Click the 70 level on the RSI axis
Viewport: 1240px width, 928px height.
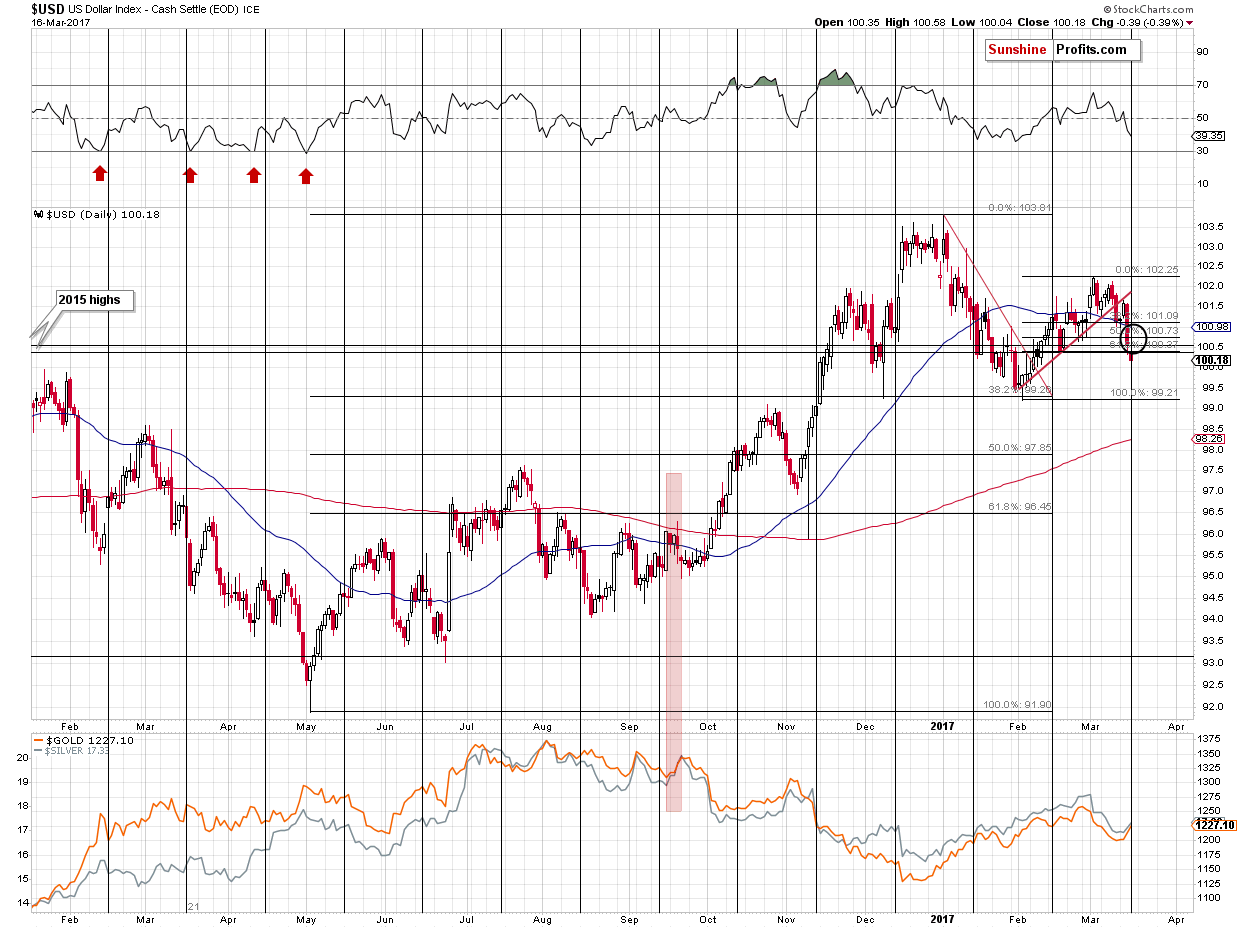(1200, 85)
